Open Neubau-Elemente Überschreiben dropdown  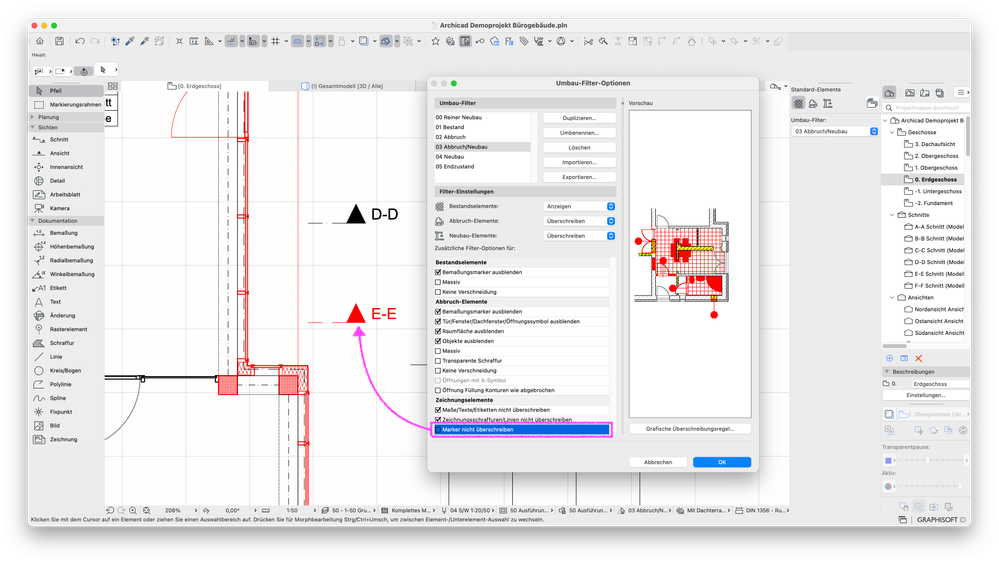[579, 236]
